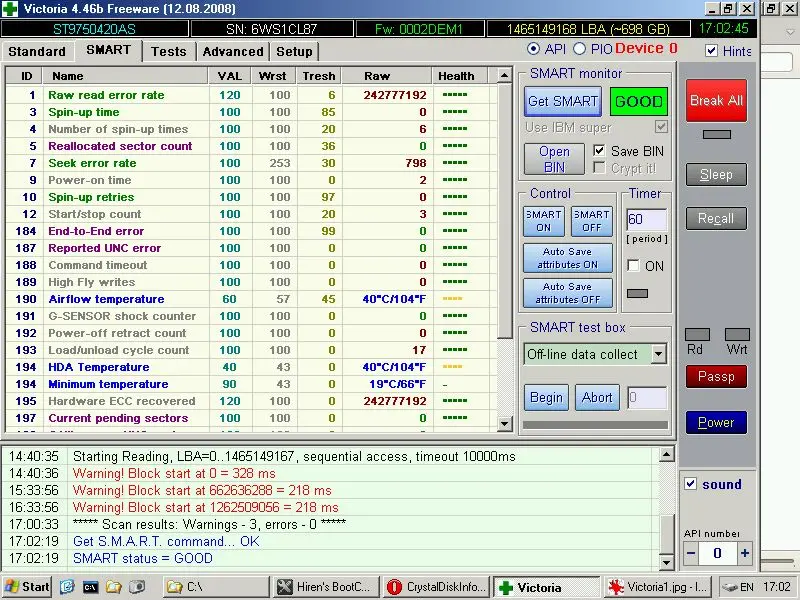Click the red Break All button
Screen dimensions: 800x600
click(716, 101)
